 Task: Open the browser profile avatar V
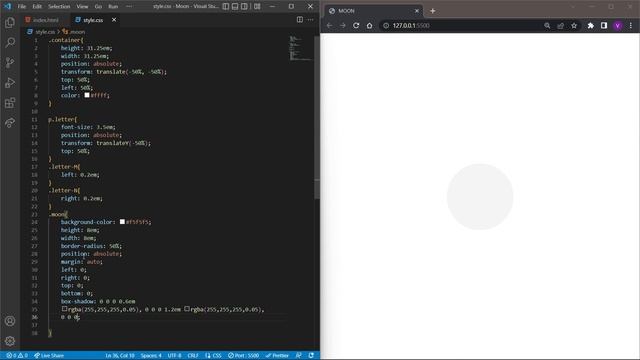click(x=618, y=25)
